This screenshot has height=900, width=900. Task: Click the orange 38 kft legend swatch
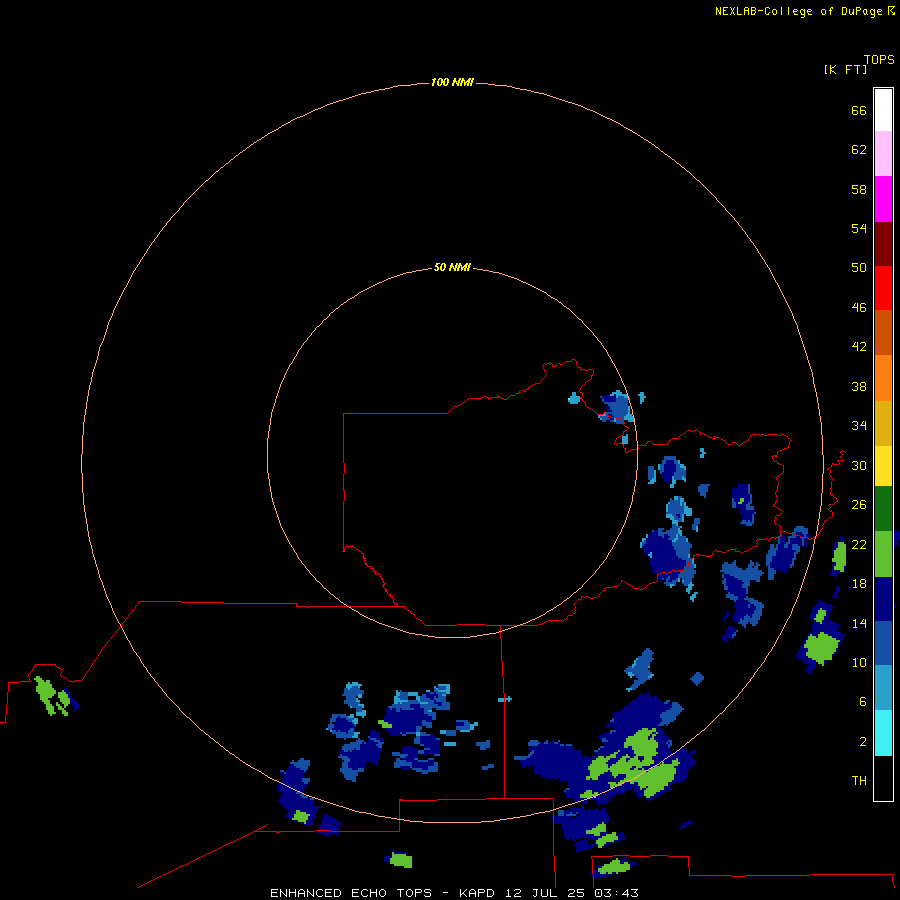click(x=883, y=378)
